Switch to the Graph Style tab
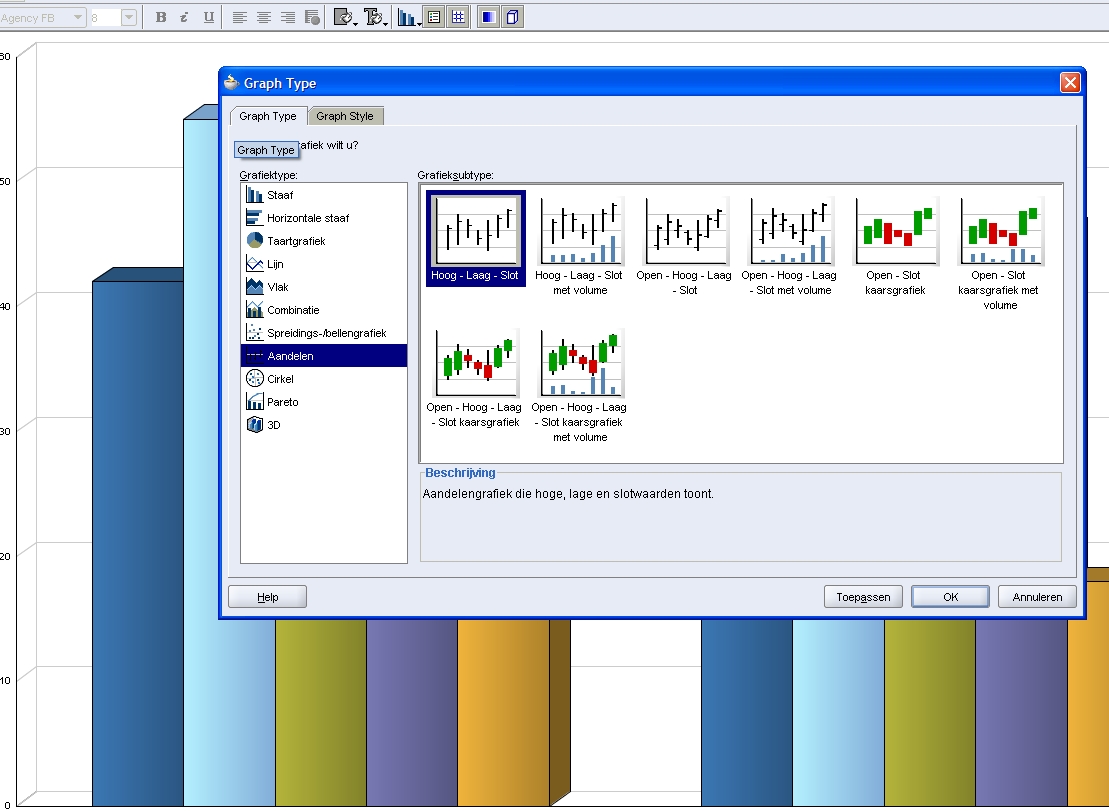Image resolution: width=1109 pixels, height=811 pixels. click(x=345, y=116)
